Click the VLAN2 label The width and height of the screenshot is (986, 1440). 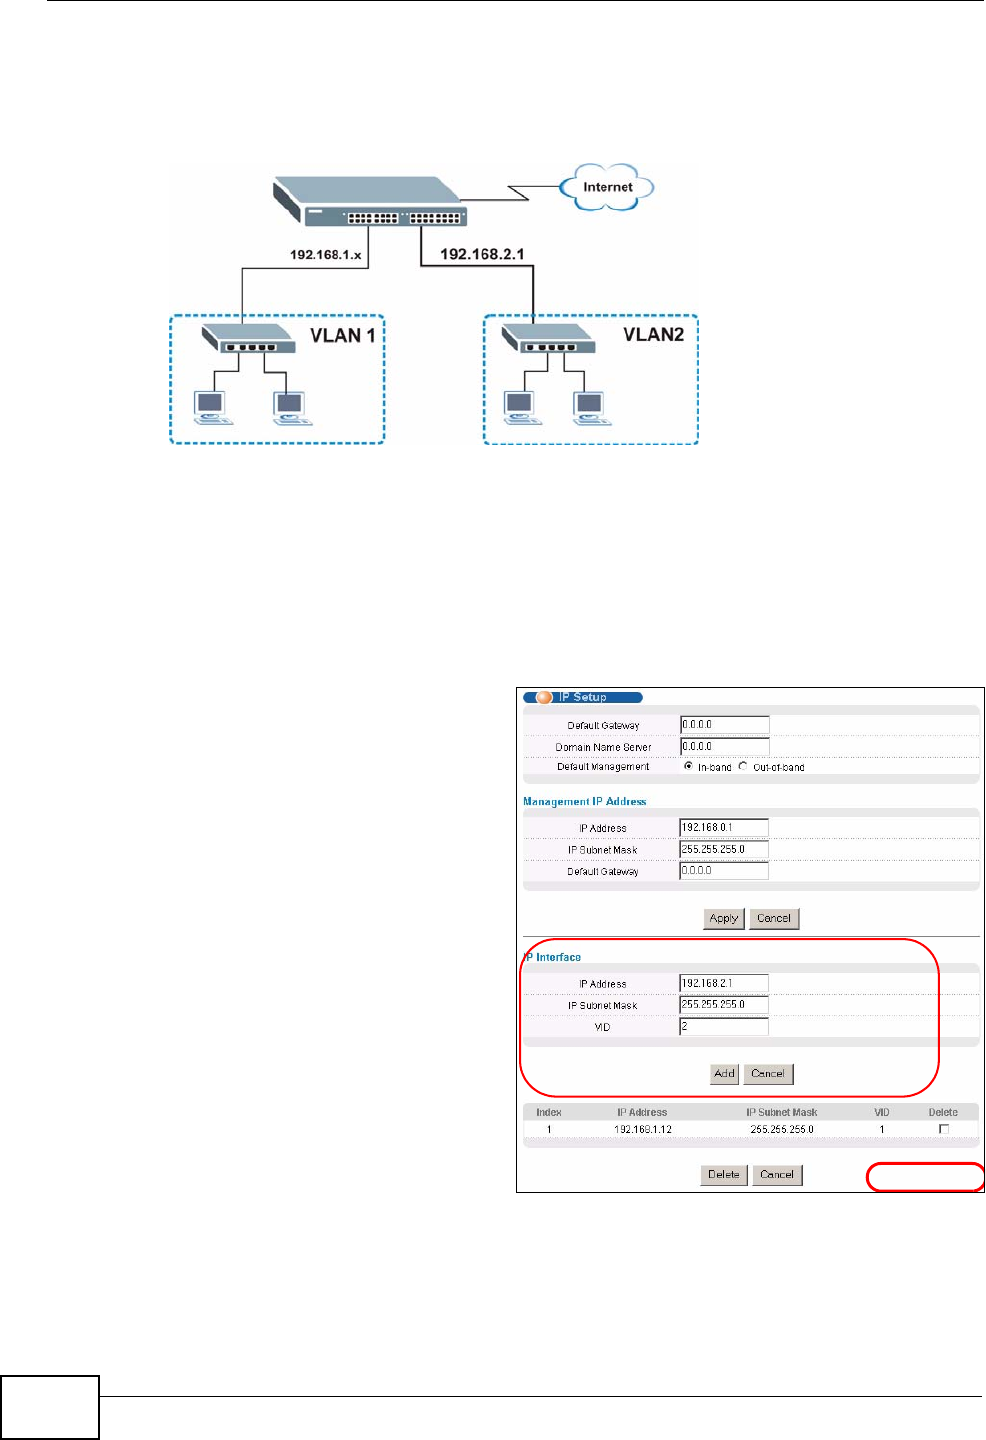[654, 335]
